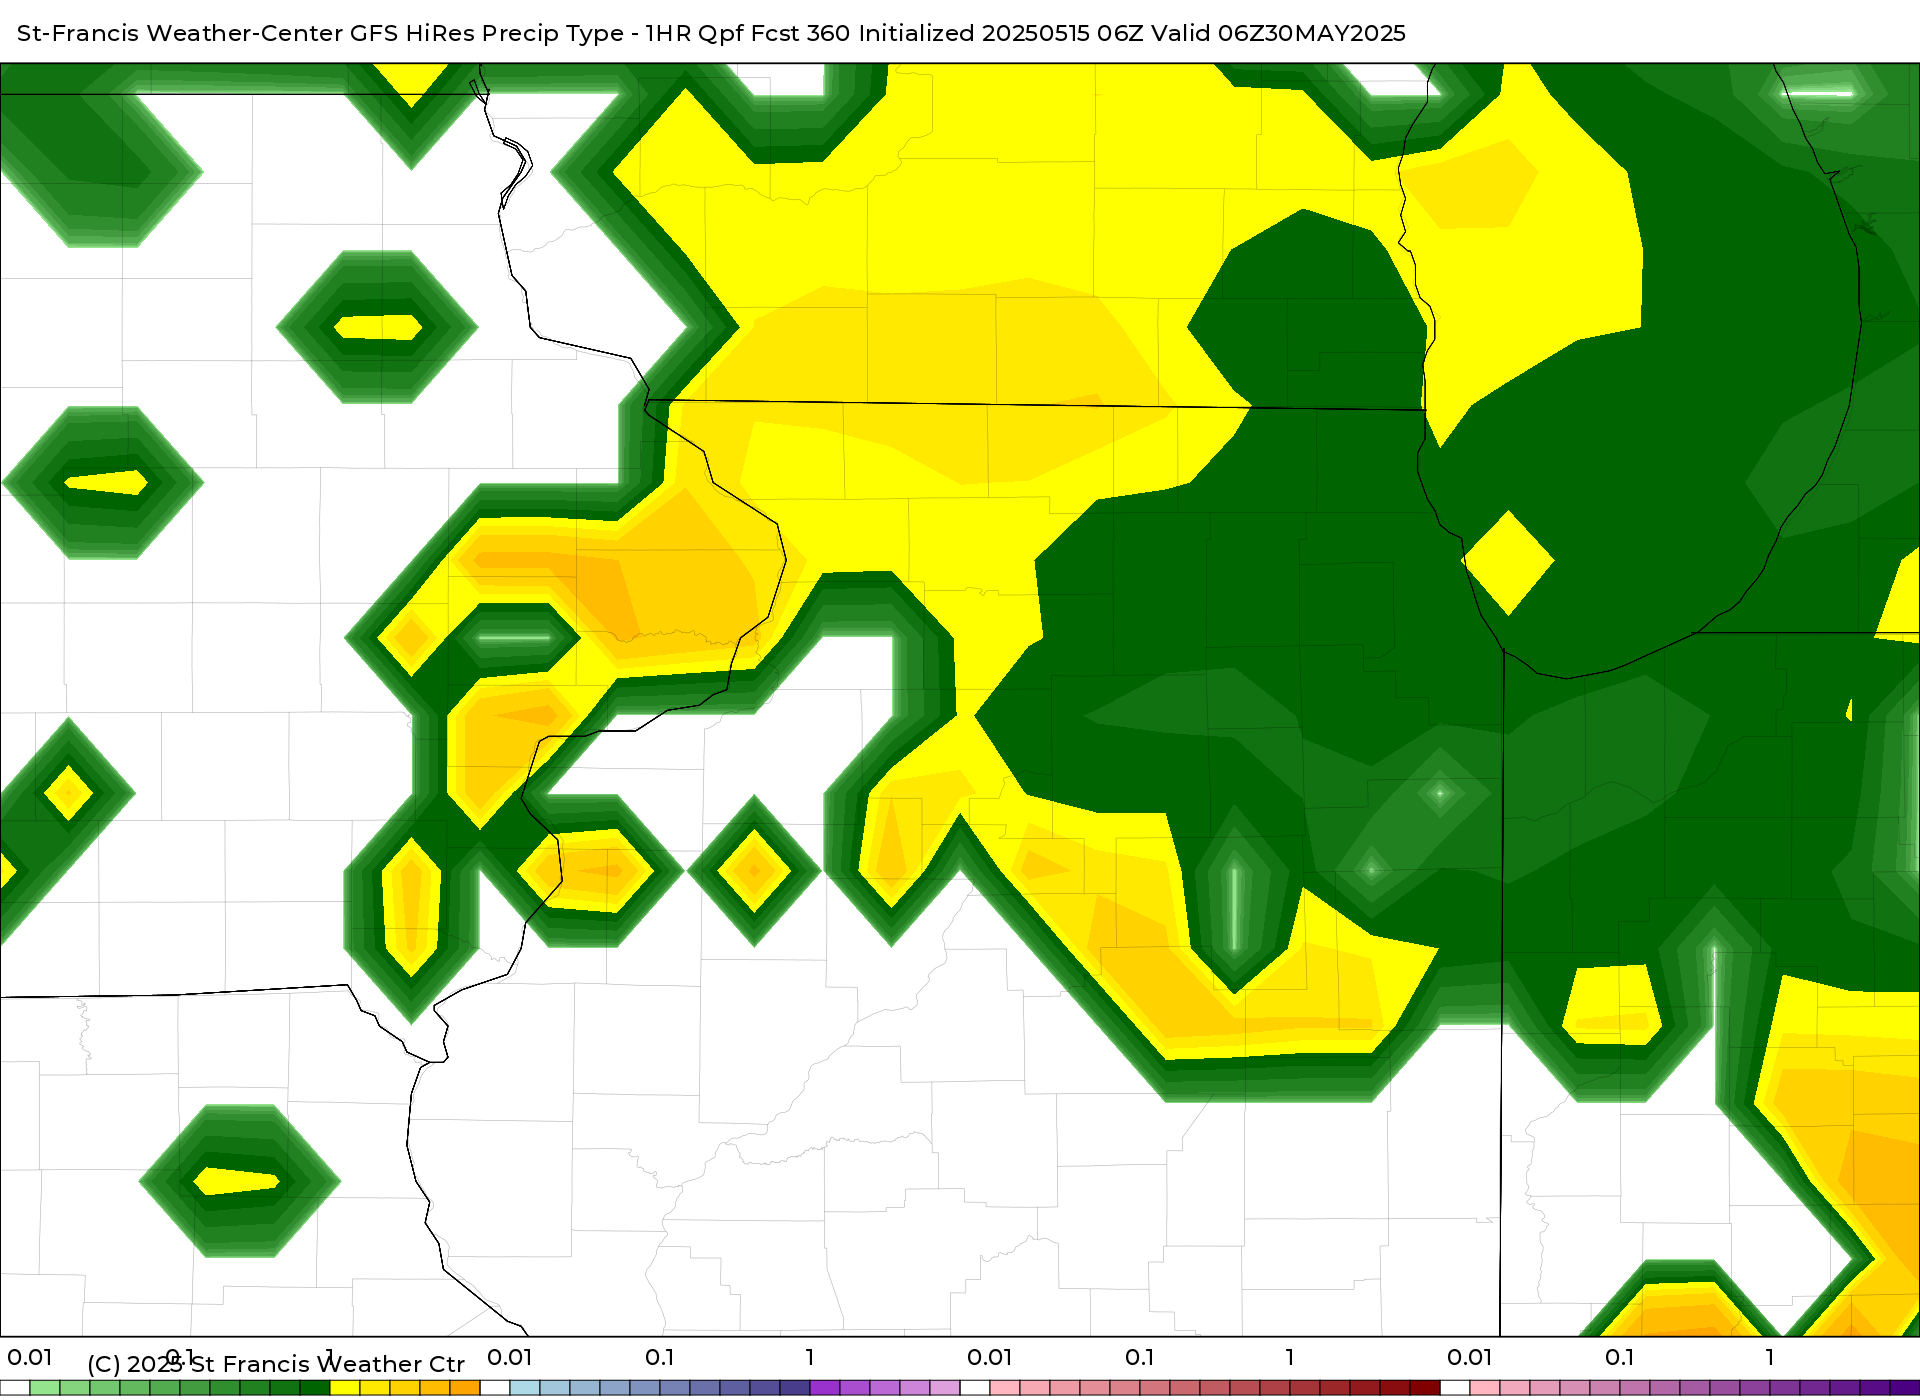
Task: Select the lightest green swatch in the legend
Action: [x=45, y=1388]
